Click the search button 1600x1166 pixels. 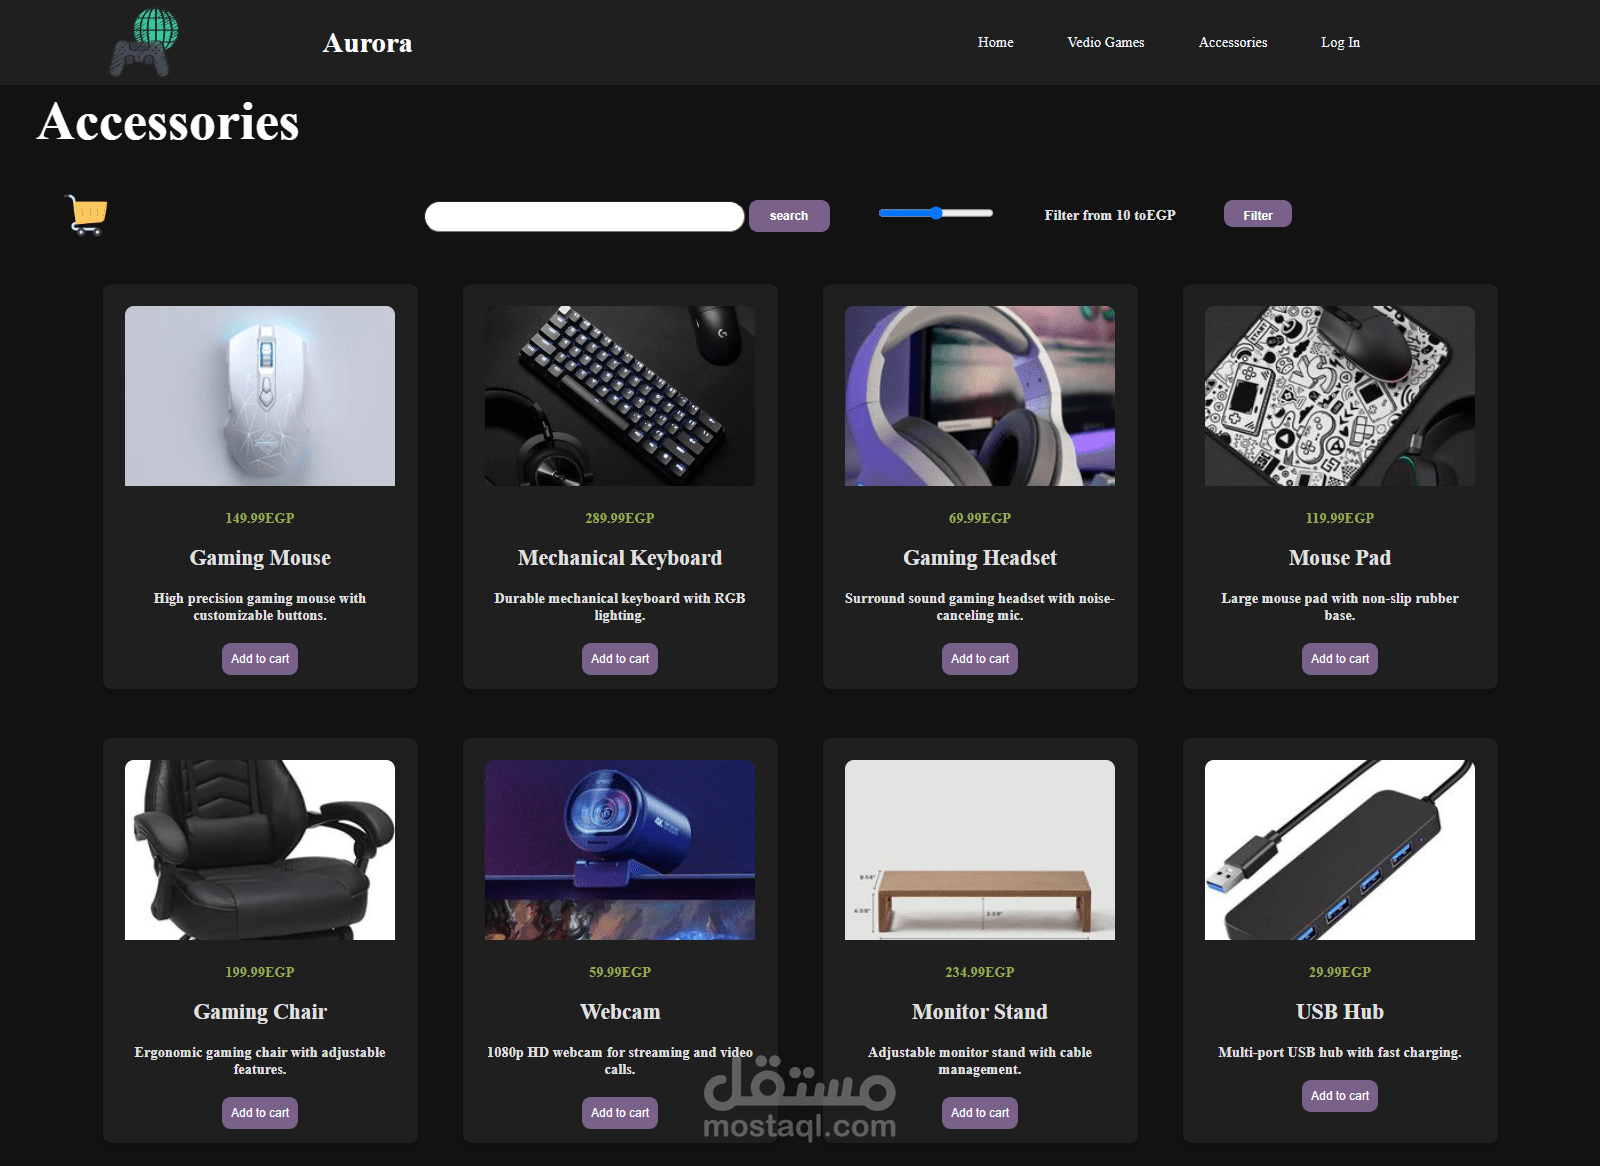coord(789,216)
